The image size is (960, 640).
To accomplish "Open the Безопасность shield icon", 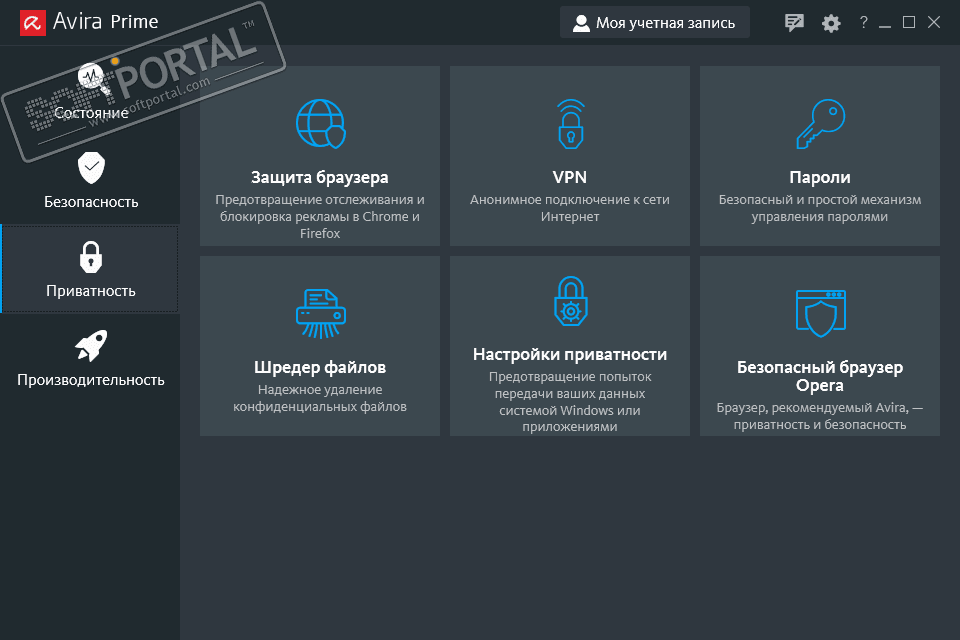I will (x=91, y=168).
